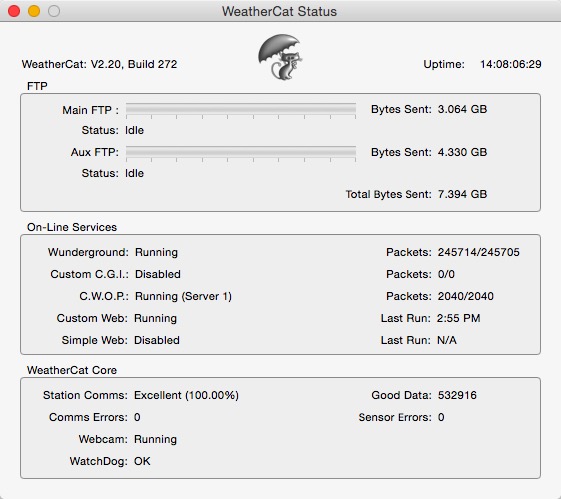Click C.W.O.P. Running (Server 1) status
The image size is (561, 499).
[183, 297]
